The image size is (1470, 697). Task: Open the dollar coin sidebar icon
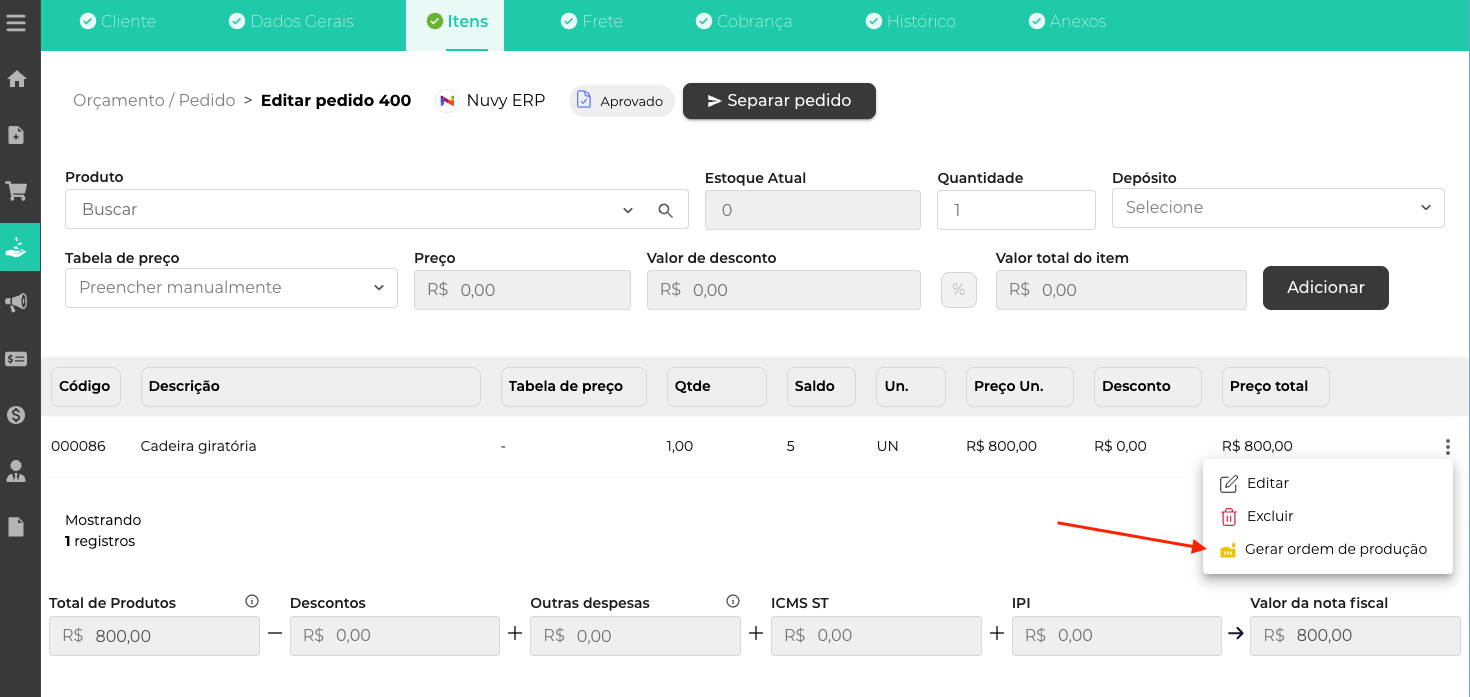coord(17,414)
